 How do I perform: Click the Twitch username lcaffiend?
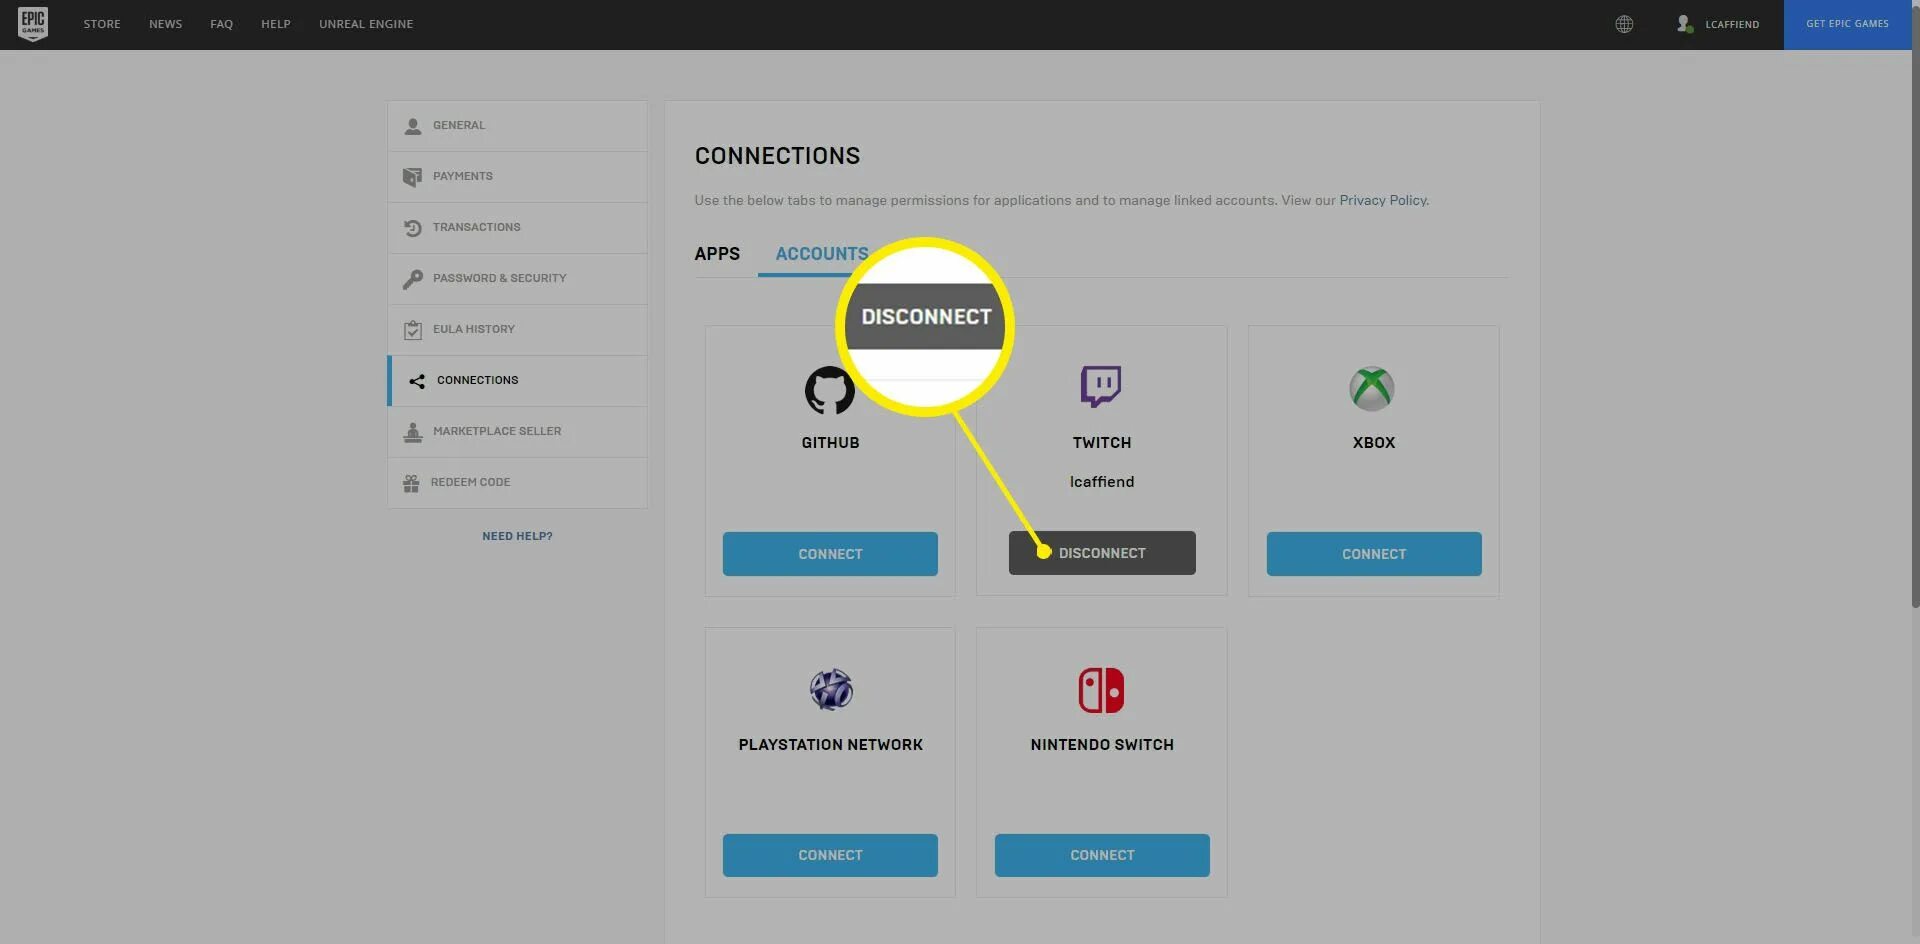point(1102,482)
